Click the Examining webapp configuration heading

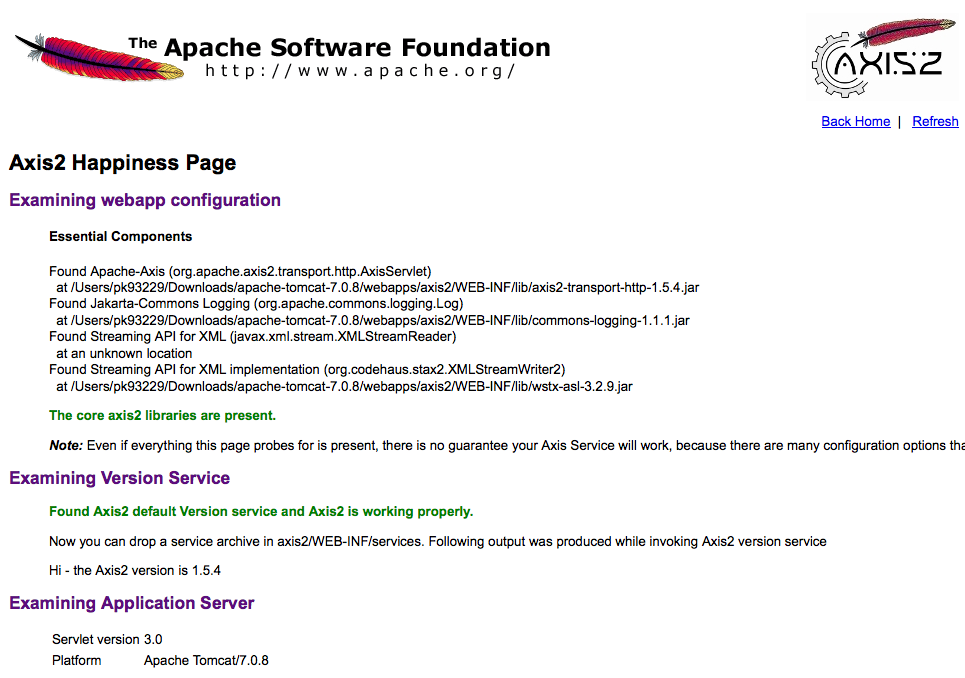[145, 200]
